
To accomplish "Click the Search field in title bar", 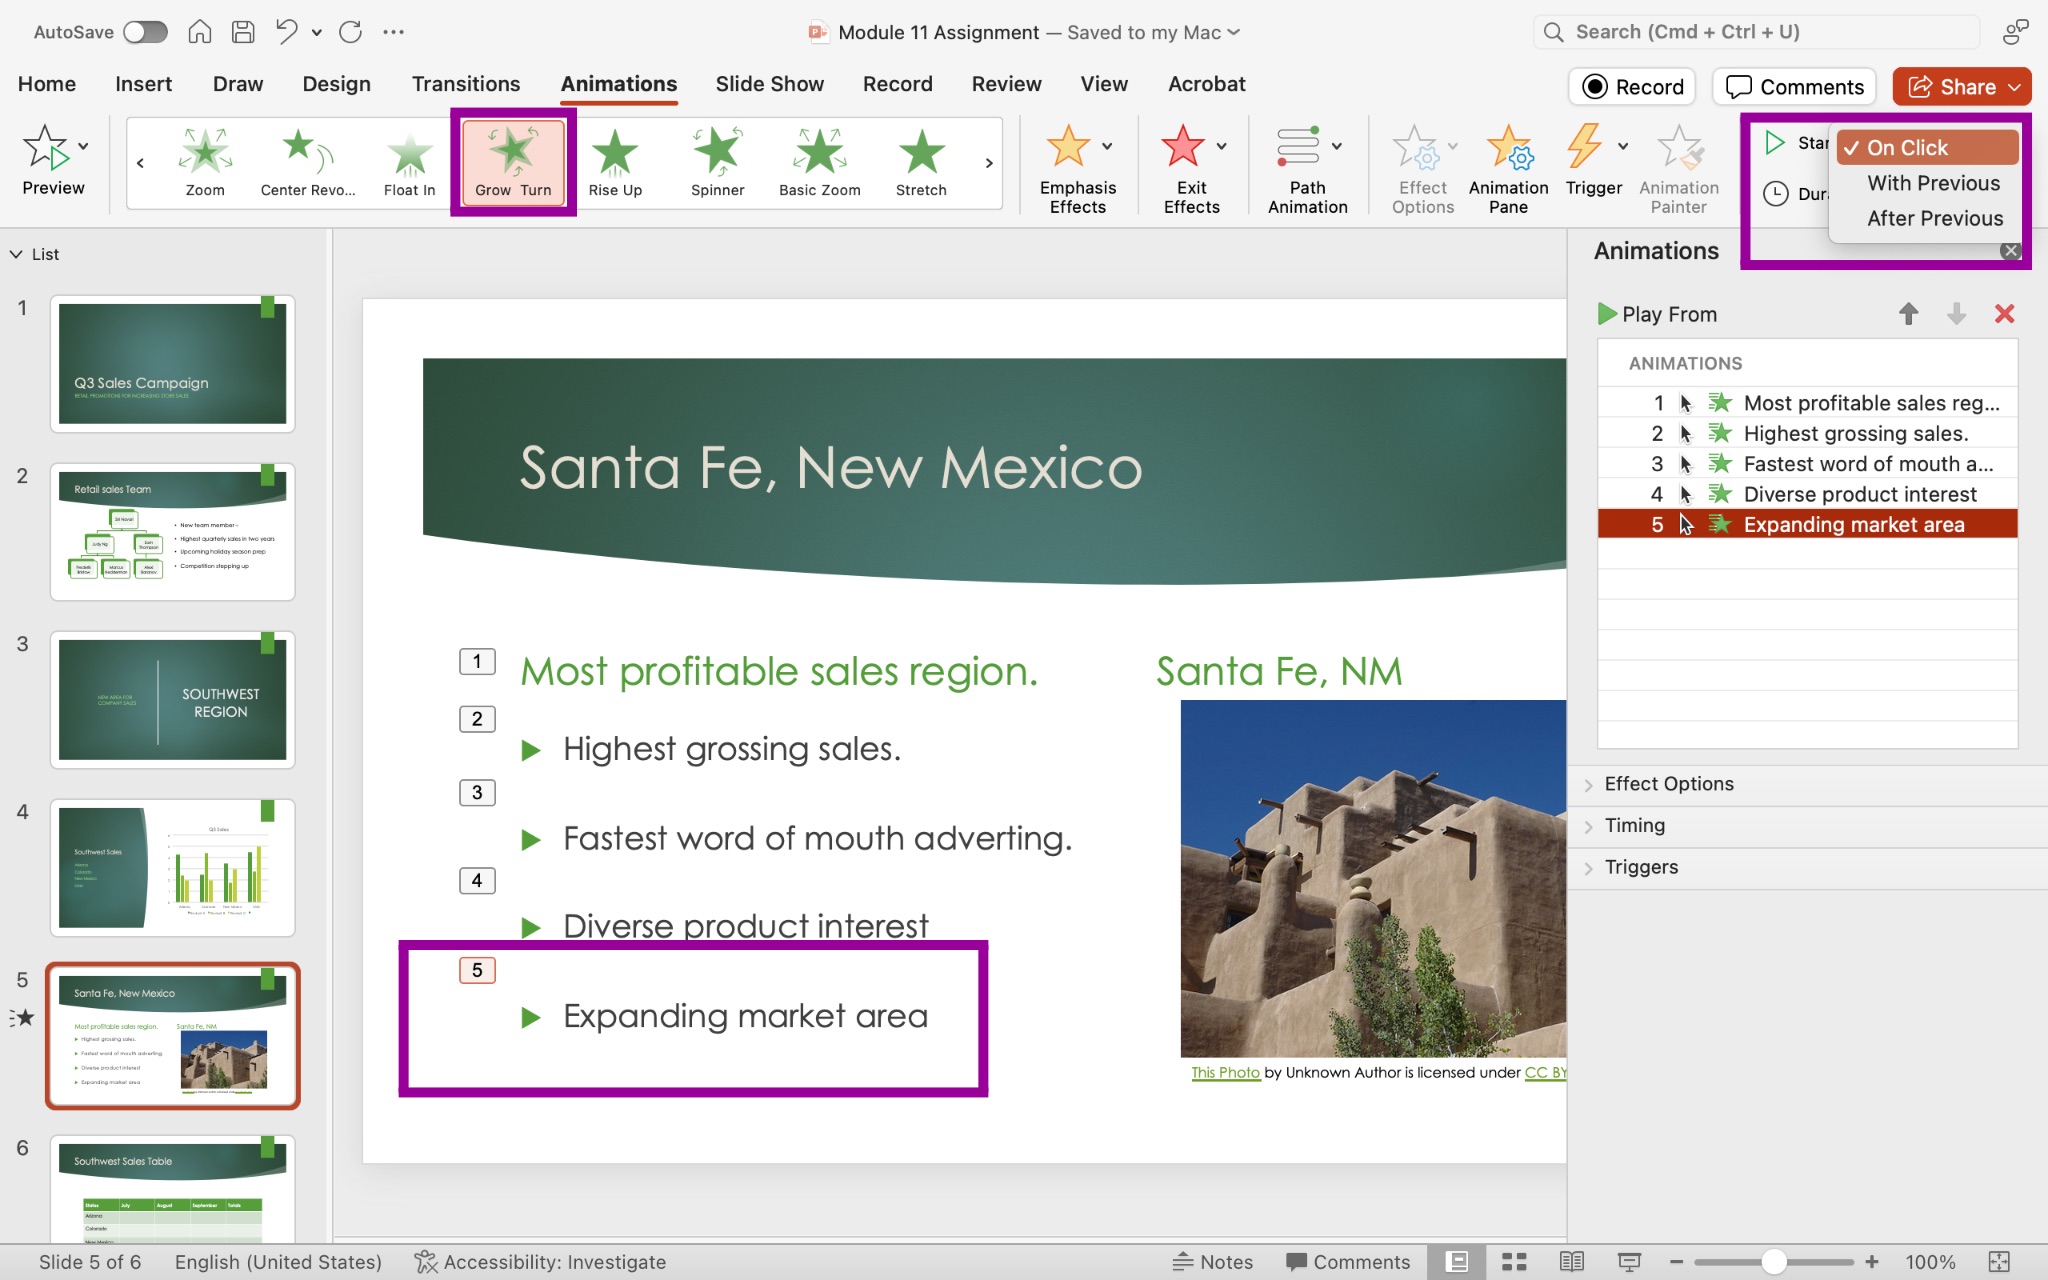I will pos(1756,32).
